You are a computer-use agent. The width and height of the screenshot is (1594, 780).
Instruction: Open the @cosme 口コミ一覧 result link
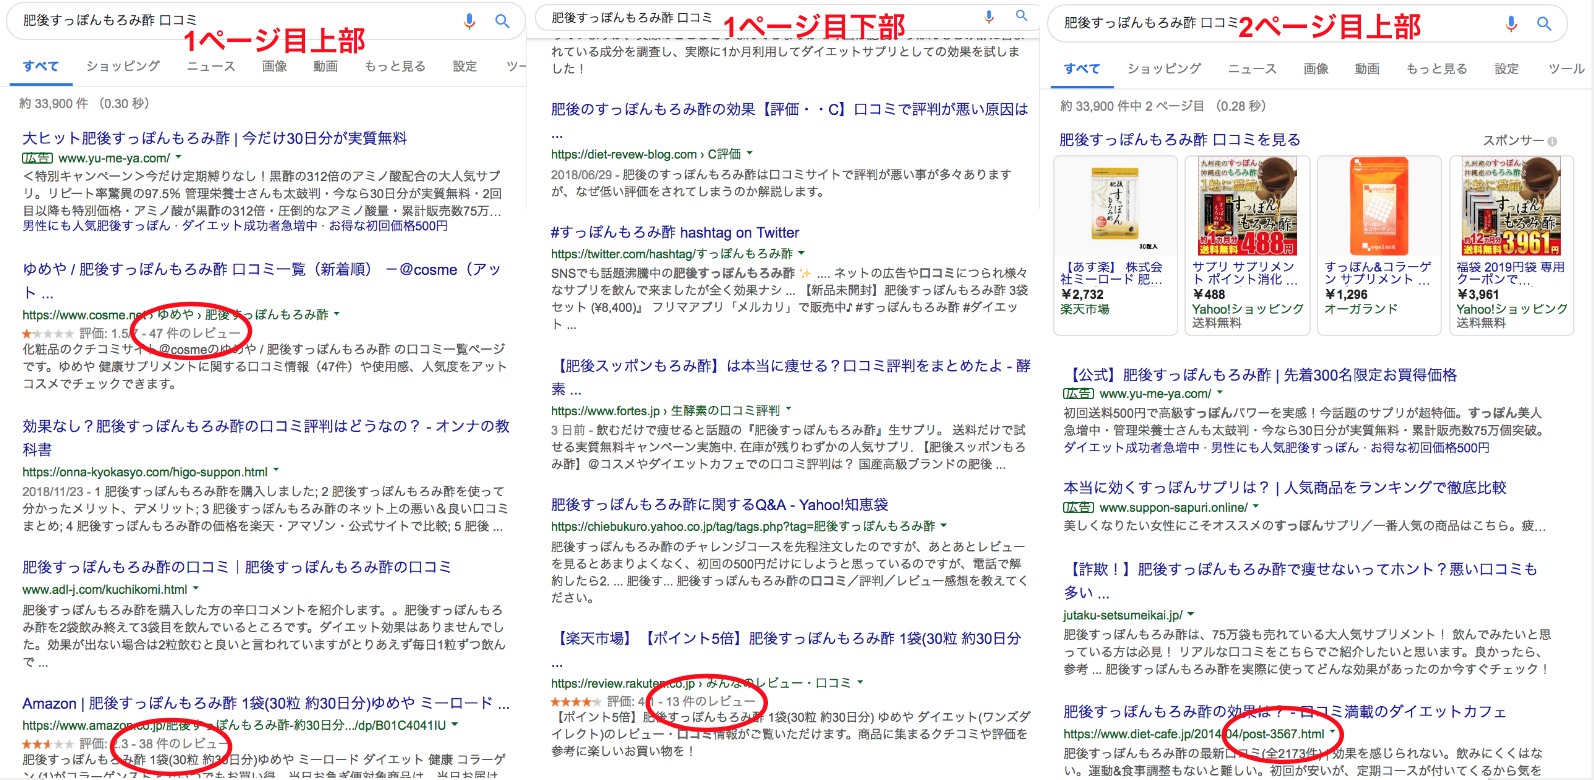(x=262, y=280)
